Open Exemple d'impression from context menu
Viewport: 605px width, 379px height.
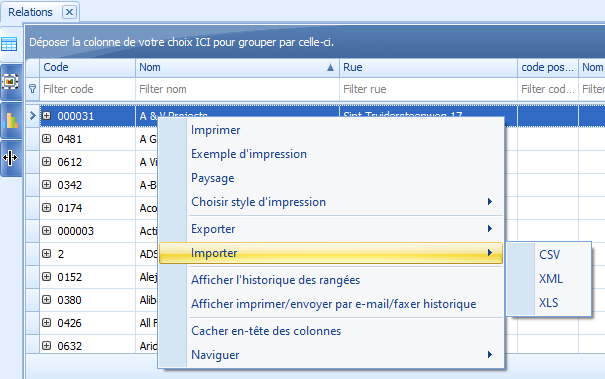tap(331, 154)
